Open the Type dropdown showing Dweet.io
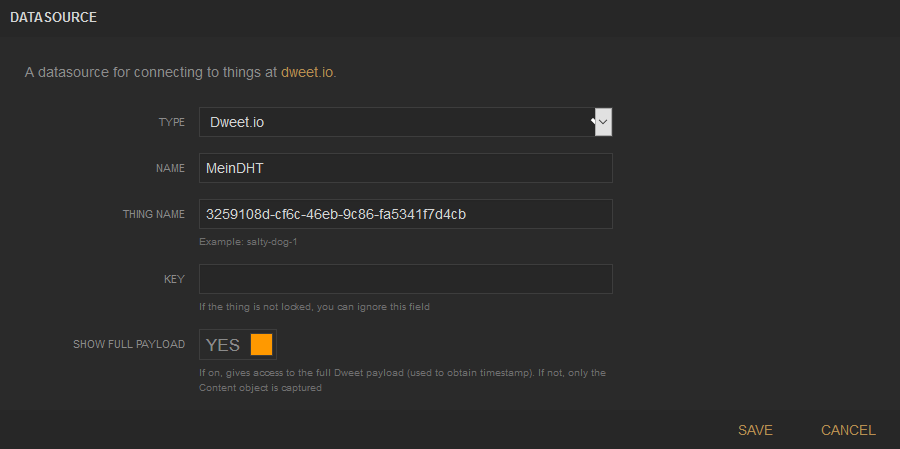Screen dimensions: 900x449 [400, 122]
